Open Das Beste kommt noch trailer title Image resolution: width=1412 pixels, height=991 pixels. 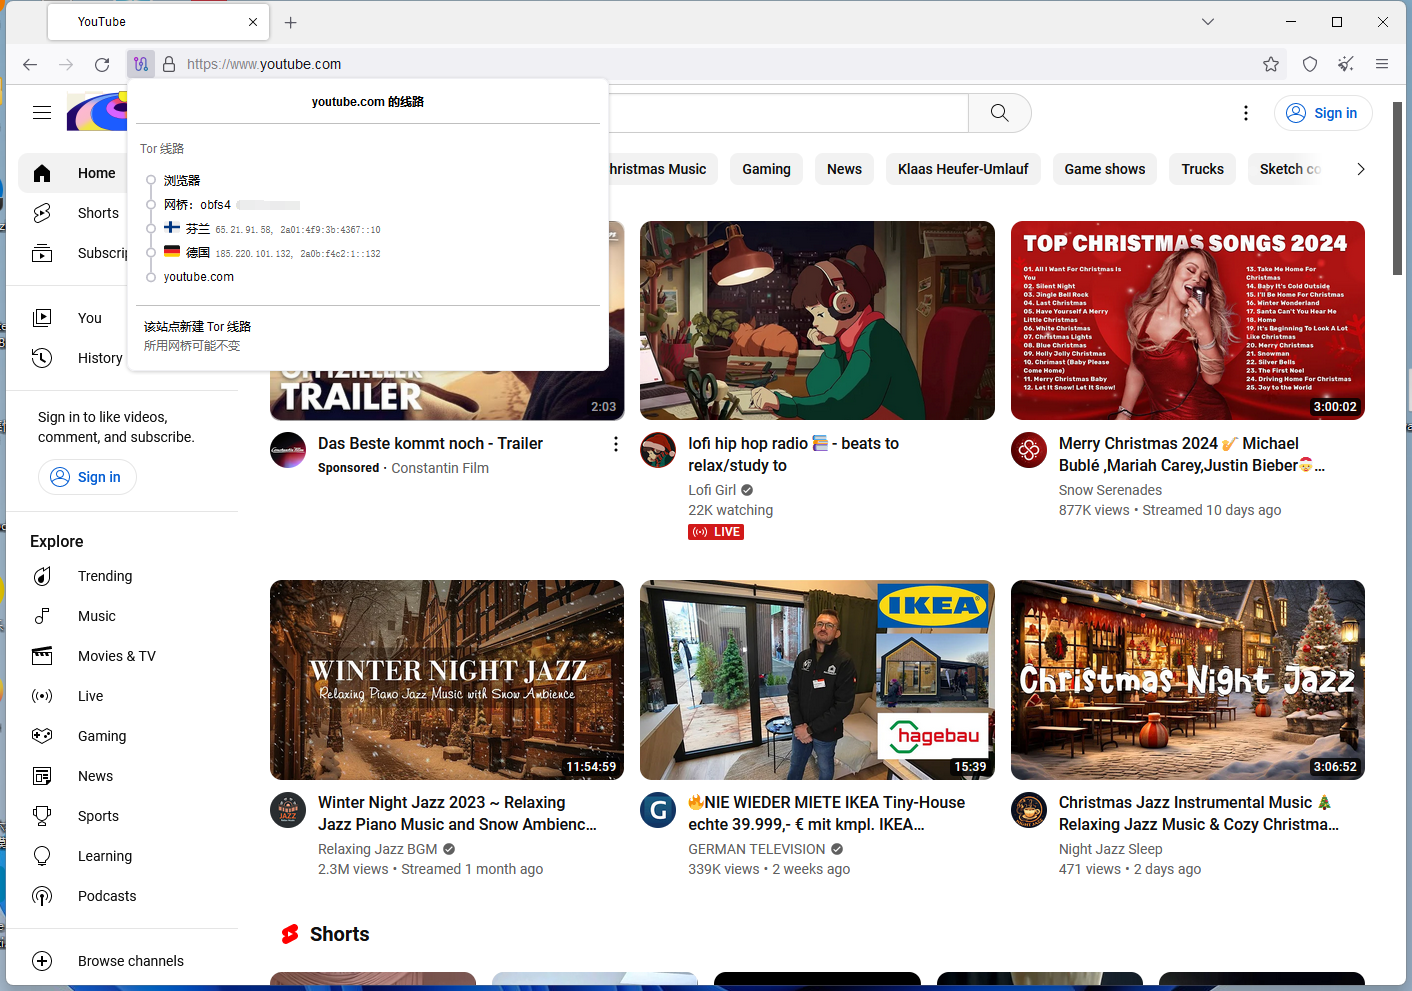[x=430, y=443]
